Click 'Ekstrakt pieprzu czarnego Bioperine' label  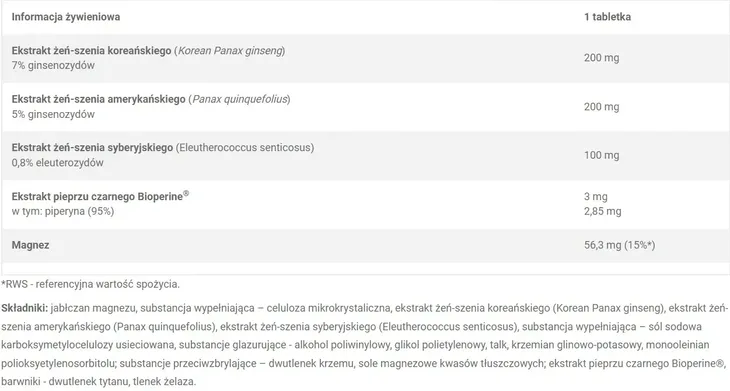100,196
